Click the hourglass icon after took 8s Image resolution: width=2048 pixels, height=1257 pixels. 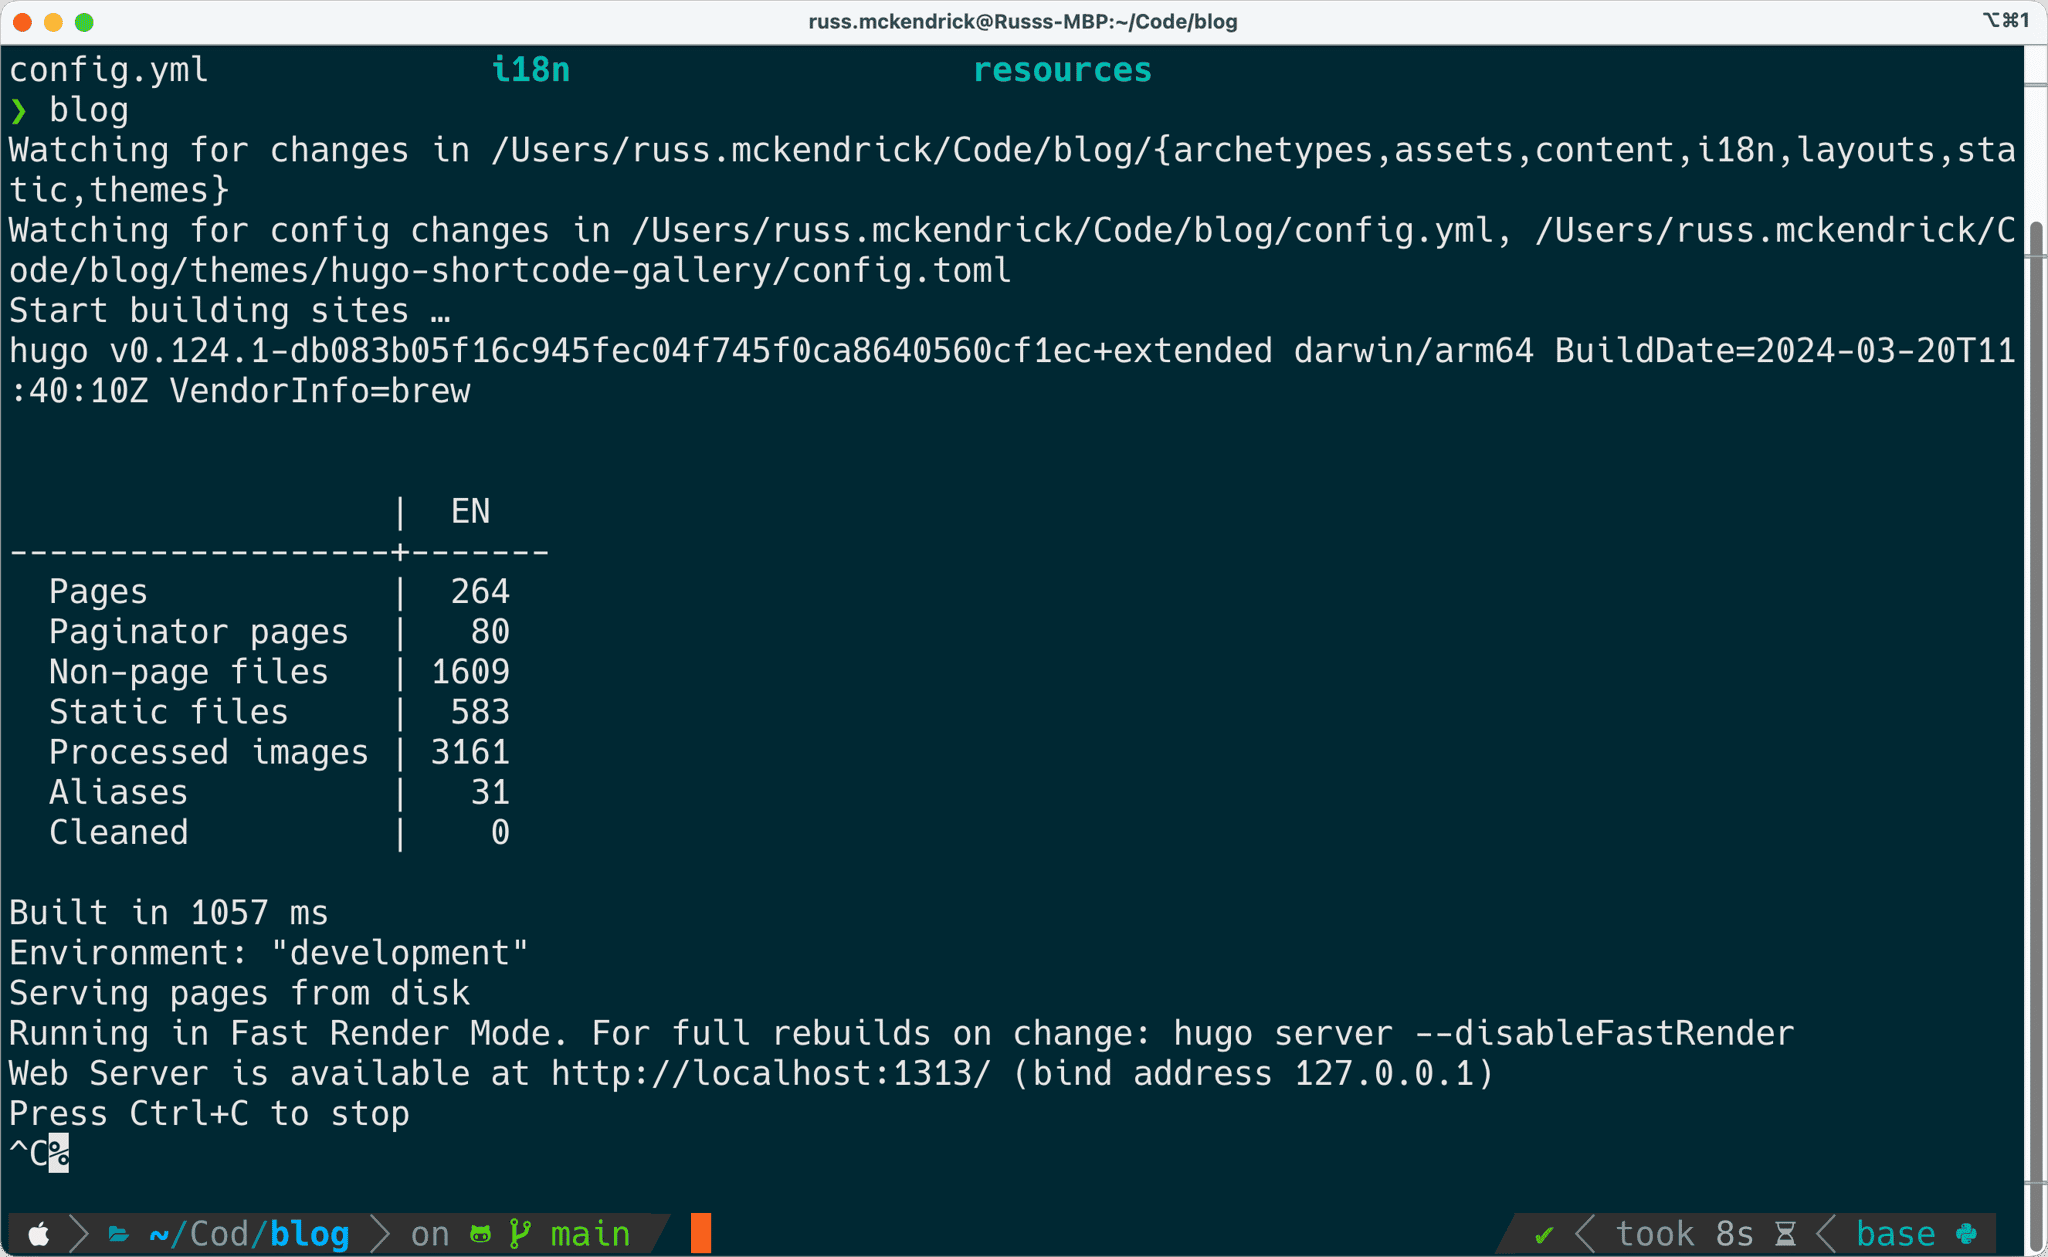[x=1786, y=1234]
